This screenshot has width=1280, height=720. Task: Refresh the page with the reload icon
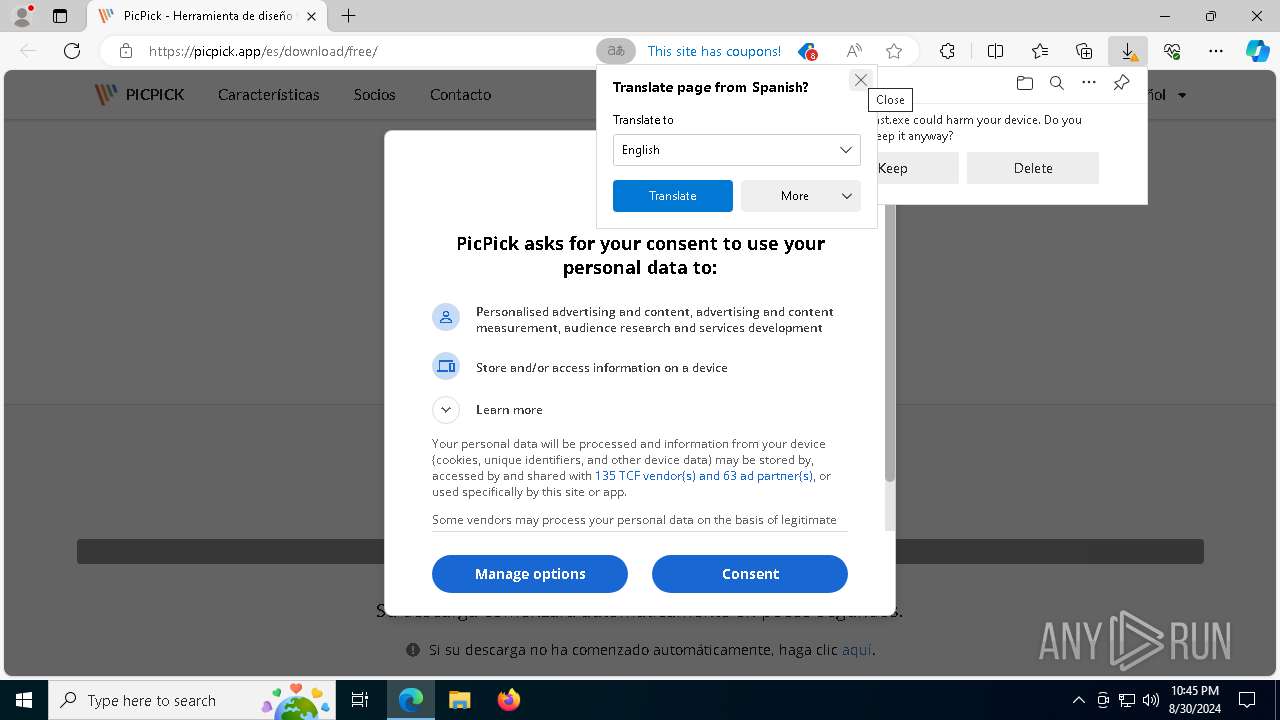pos(72,51)
